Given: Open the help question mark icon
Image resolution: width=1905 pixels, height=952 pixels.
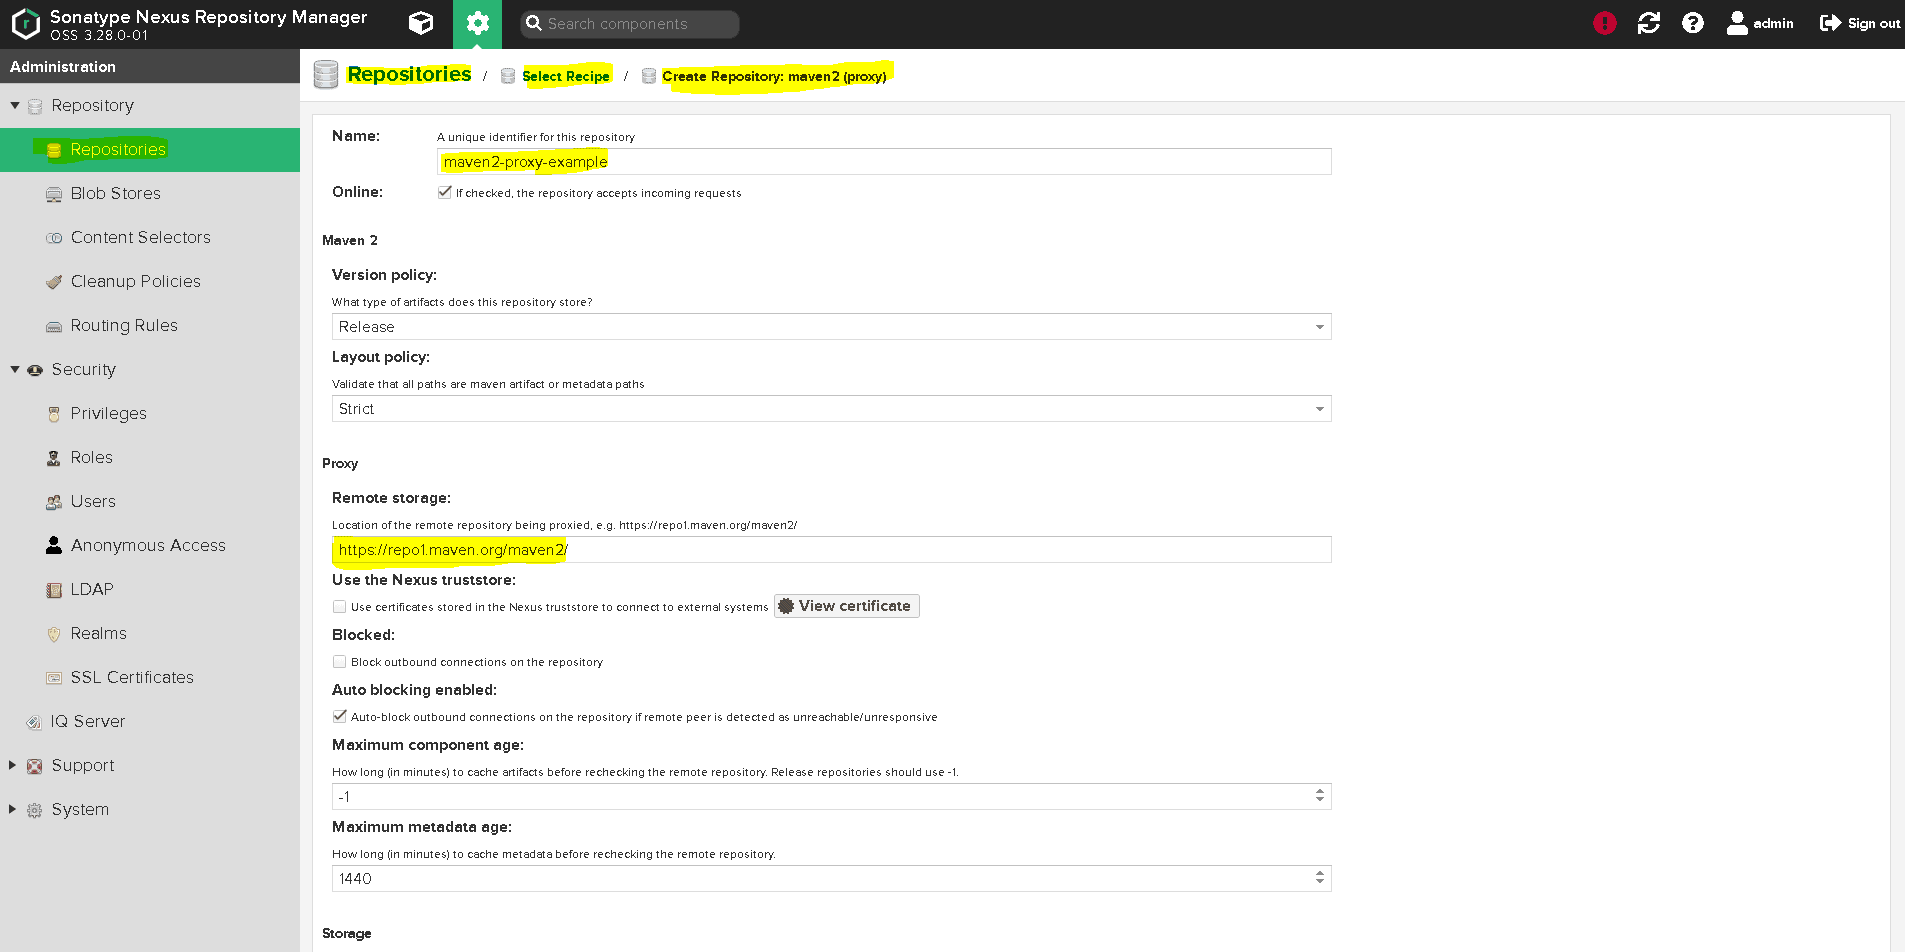Looking at the screenshot, I should (x=1693, y=23).
